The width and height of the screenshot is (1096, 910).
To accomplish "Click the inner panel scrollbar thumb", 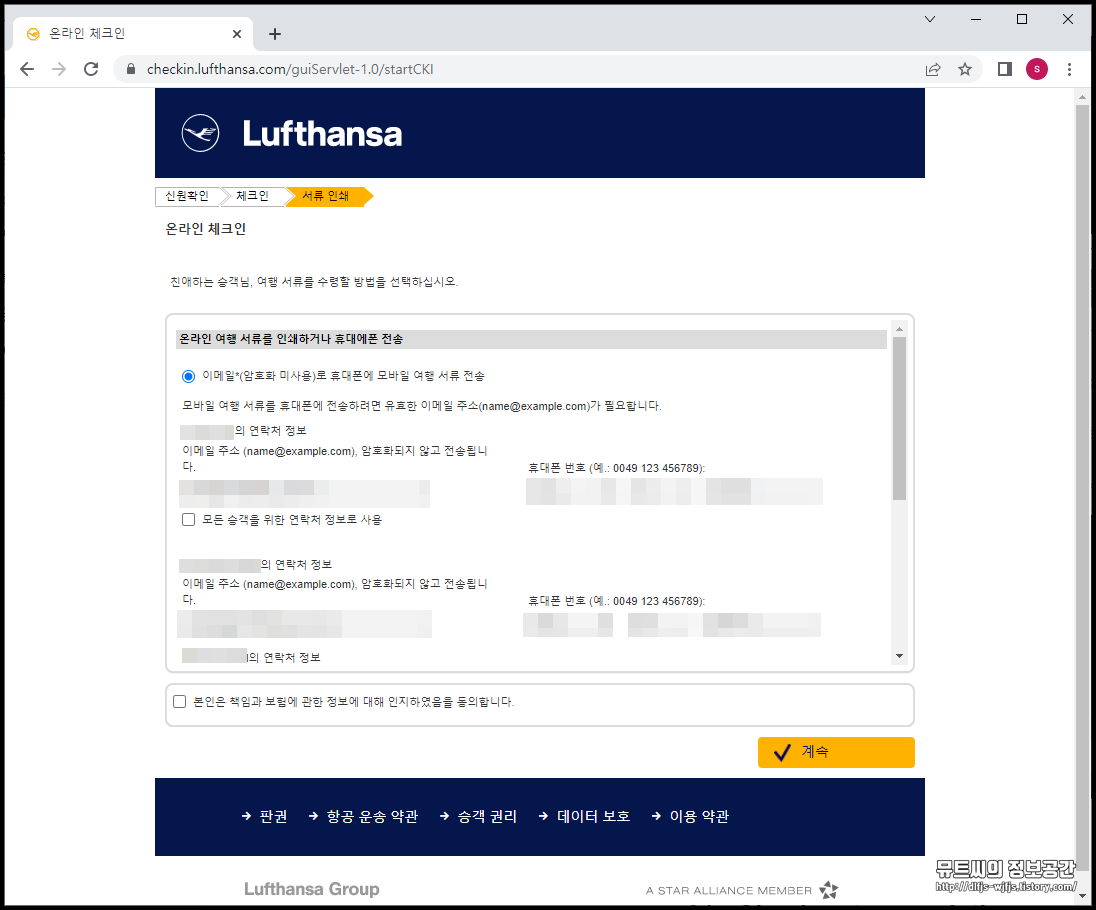I will click(900, 419).
